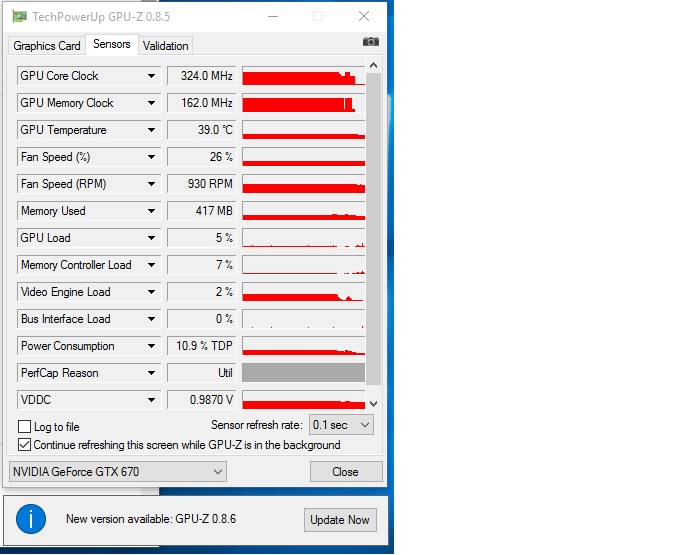
Task: Click the Util PerfCap value
Action: coord(202,373)
